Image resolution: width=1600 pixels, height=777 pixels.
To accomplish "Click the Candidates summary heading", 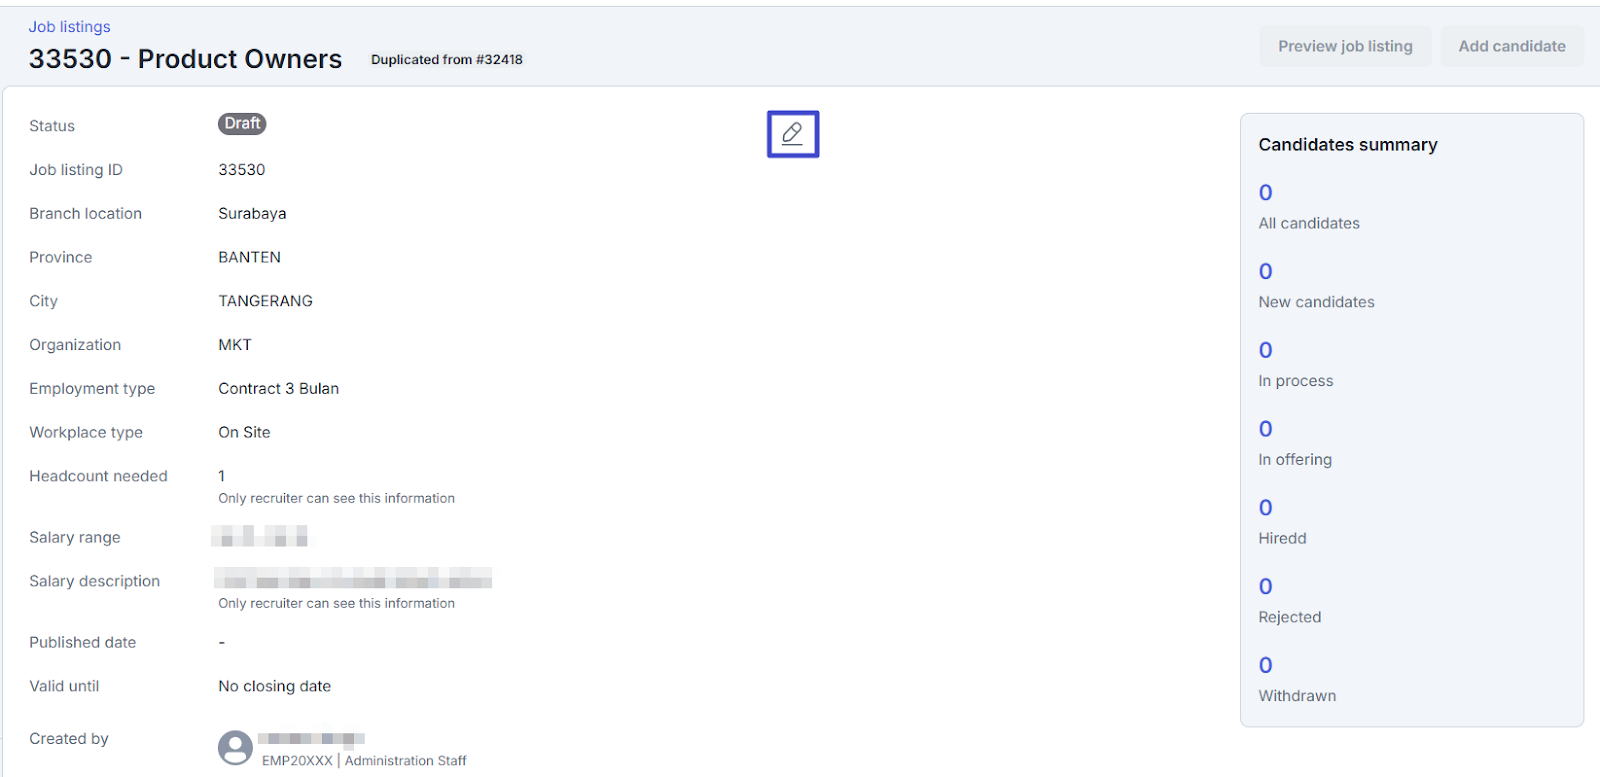I will (x=1347, y=145).
